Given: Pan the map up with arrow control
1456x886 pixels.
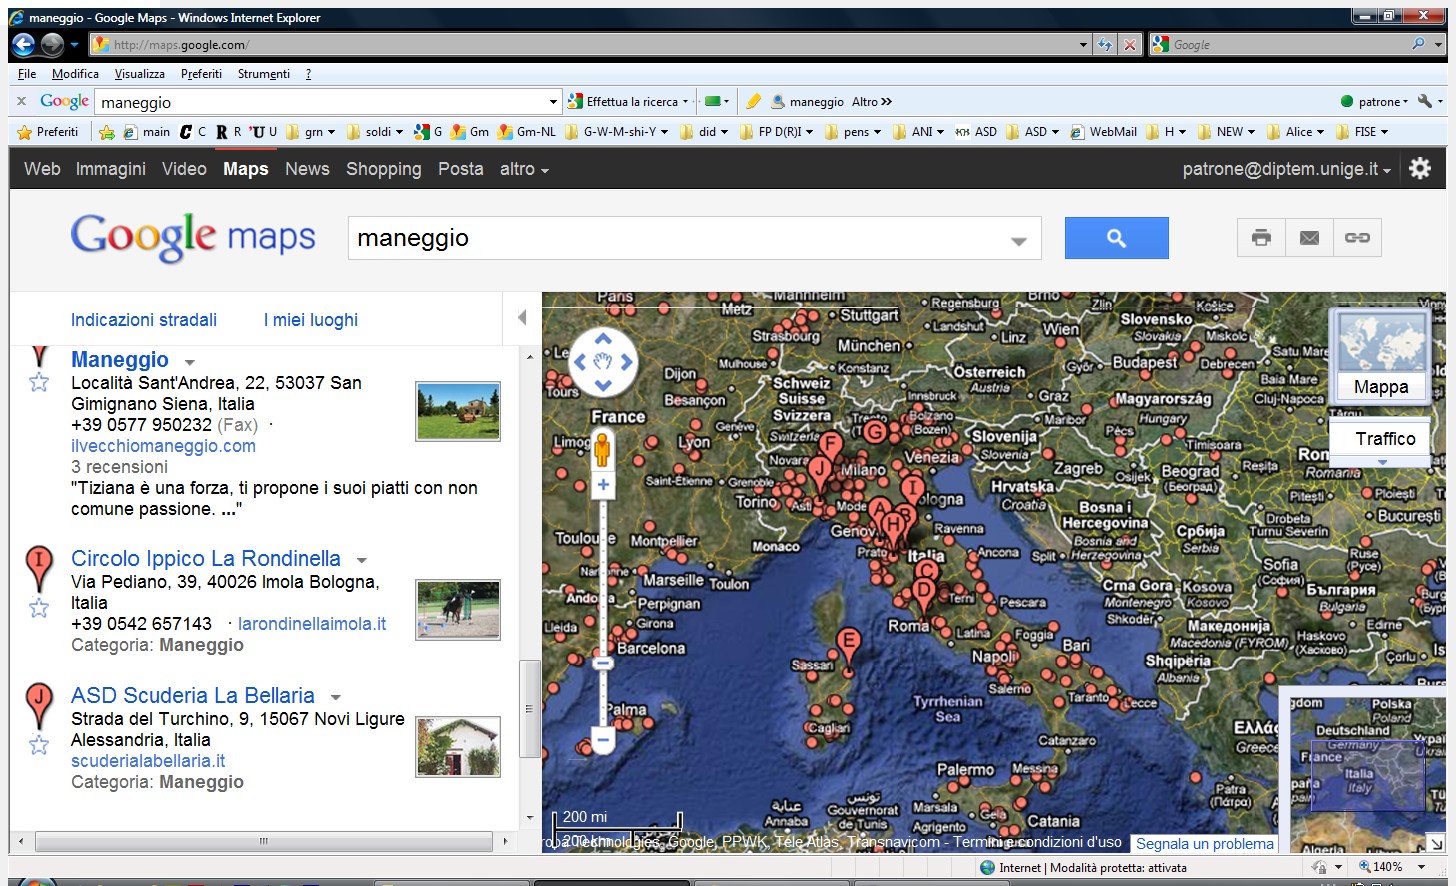Looking at the screenshot, I should click(x=603, y=339).
